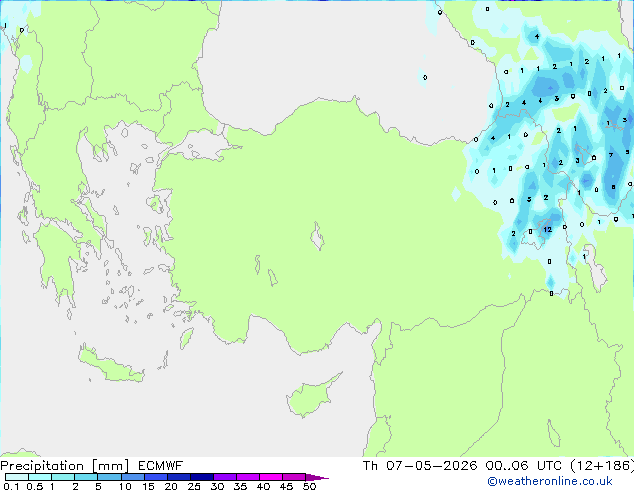Image resolution: width=634 pixels, height=490 pixels.
Task: Click the island of Crete on the map
Action: pyautogui.click(x=110, y=366)
